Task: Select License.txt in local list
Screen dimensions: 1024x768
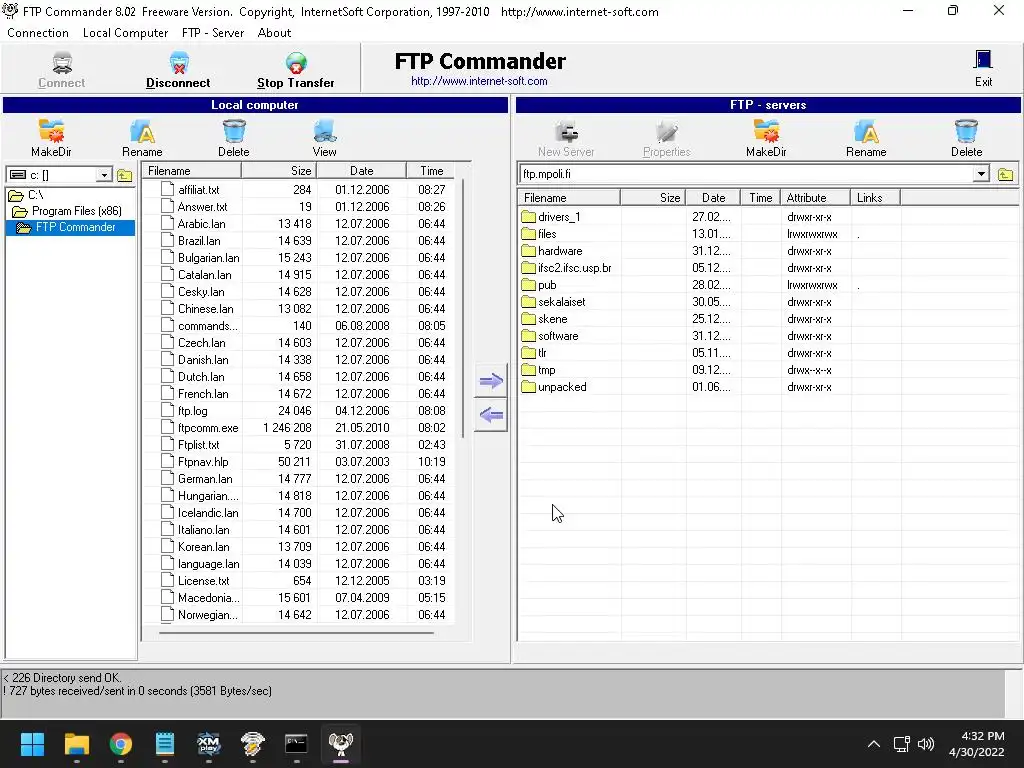Action: 196,581
